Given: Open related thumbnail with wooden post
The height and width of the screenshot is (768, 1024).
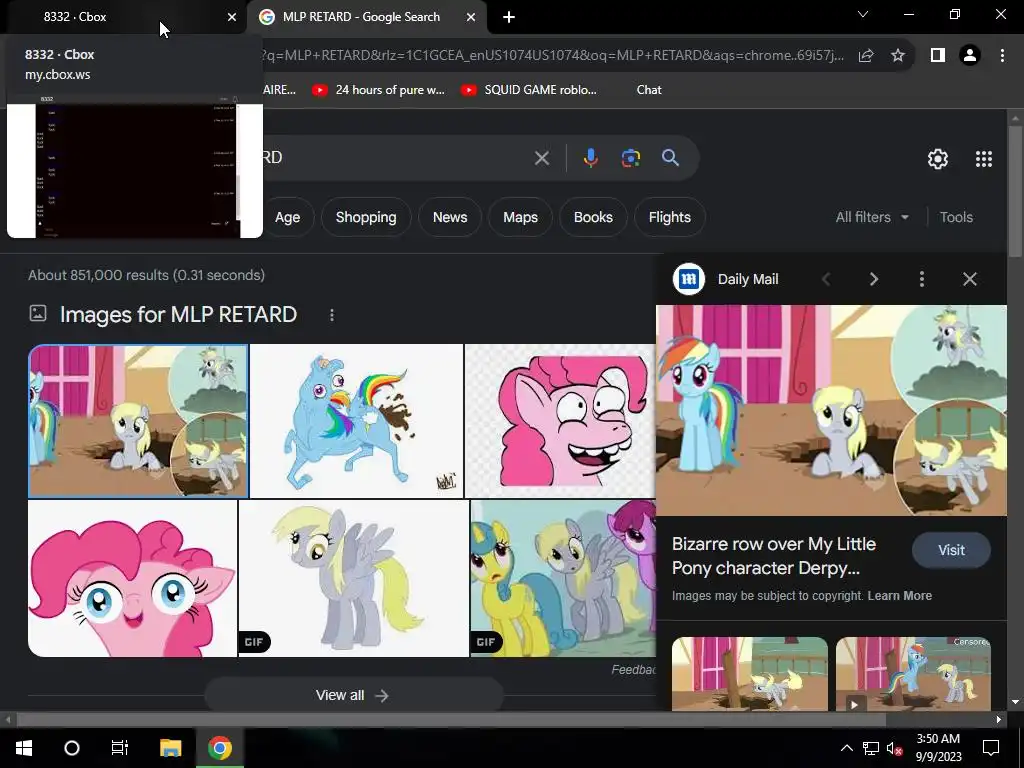Looking at the screenshot, I should click(x=750, y=674).
